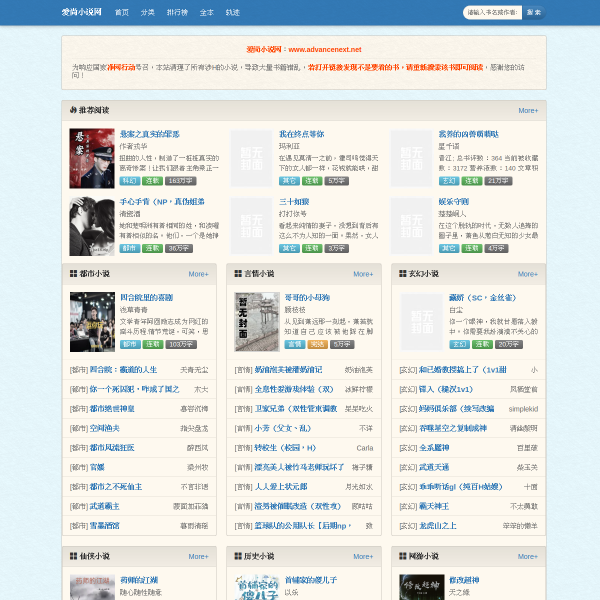The image size is (600, 600).
Task: Click the grid icon beside 玄幻小说
Action: pos(403,274)
